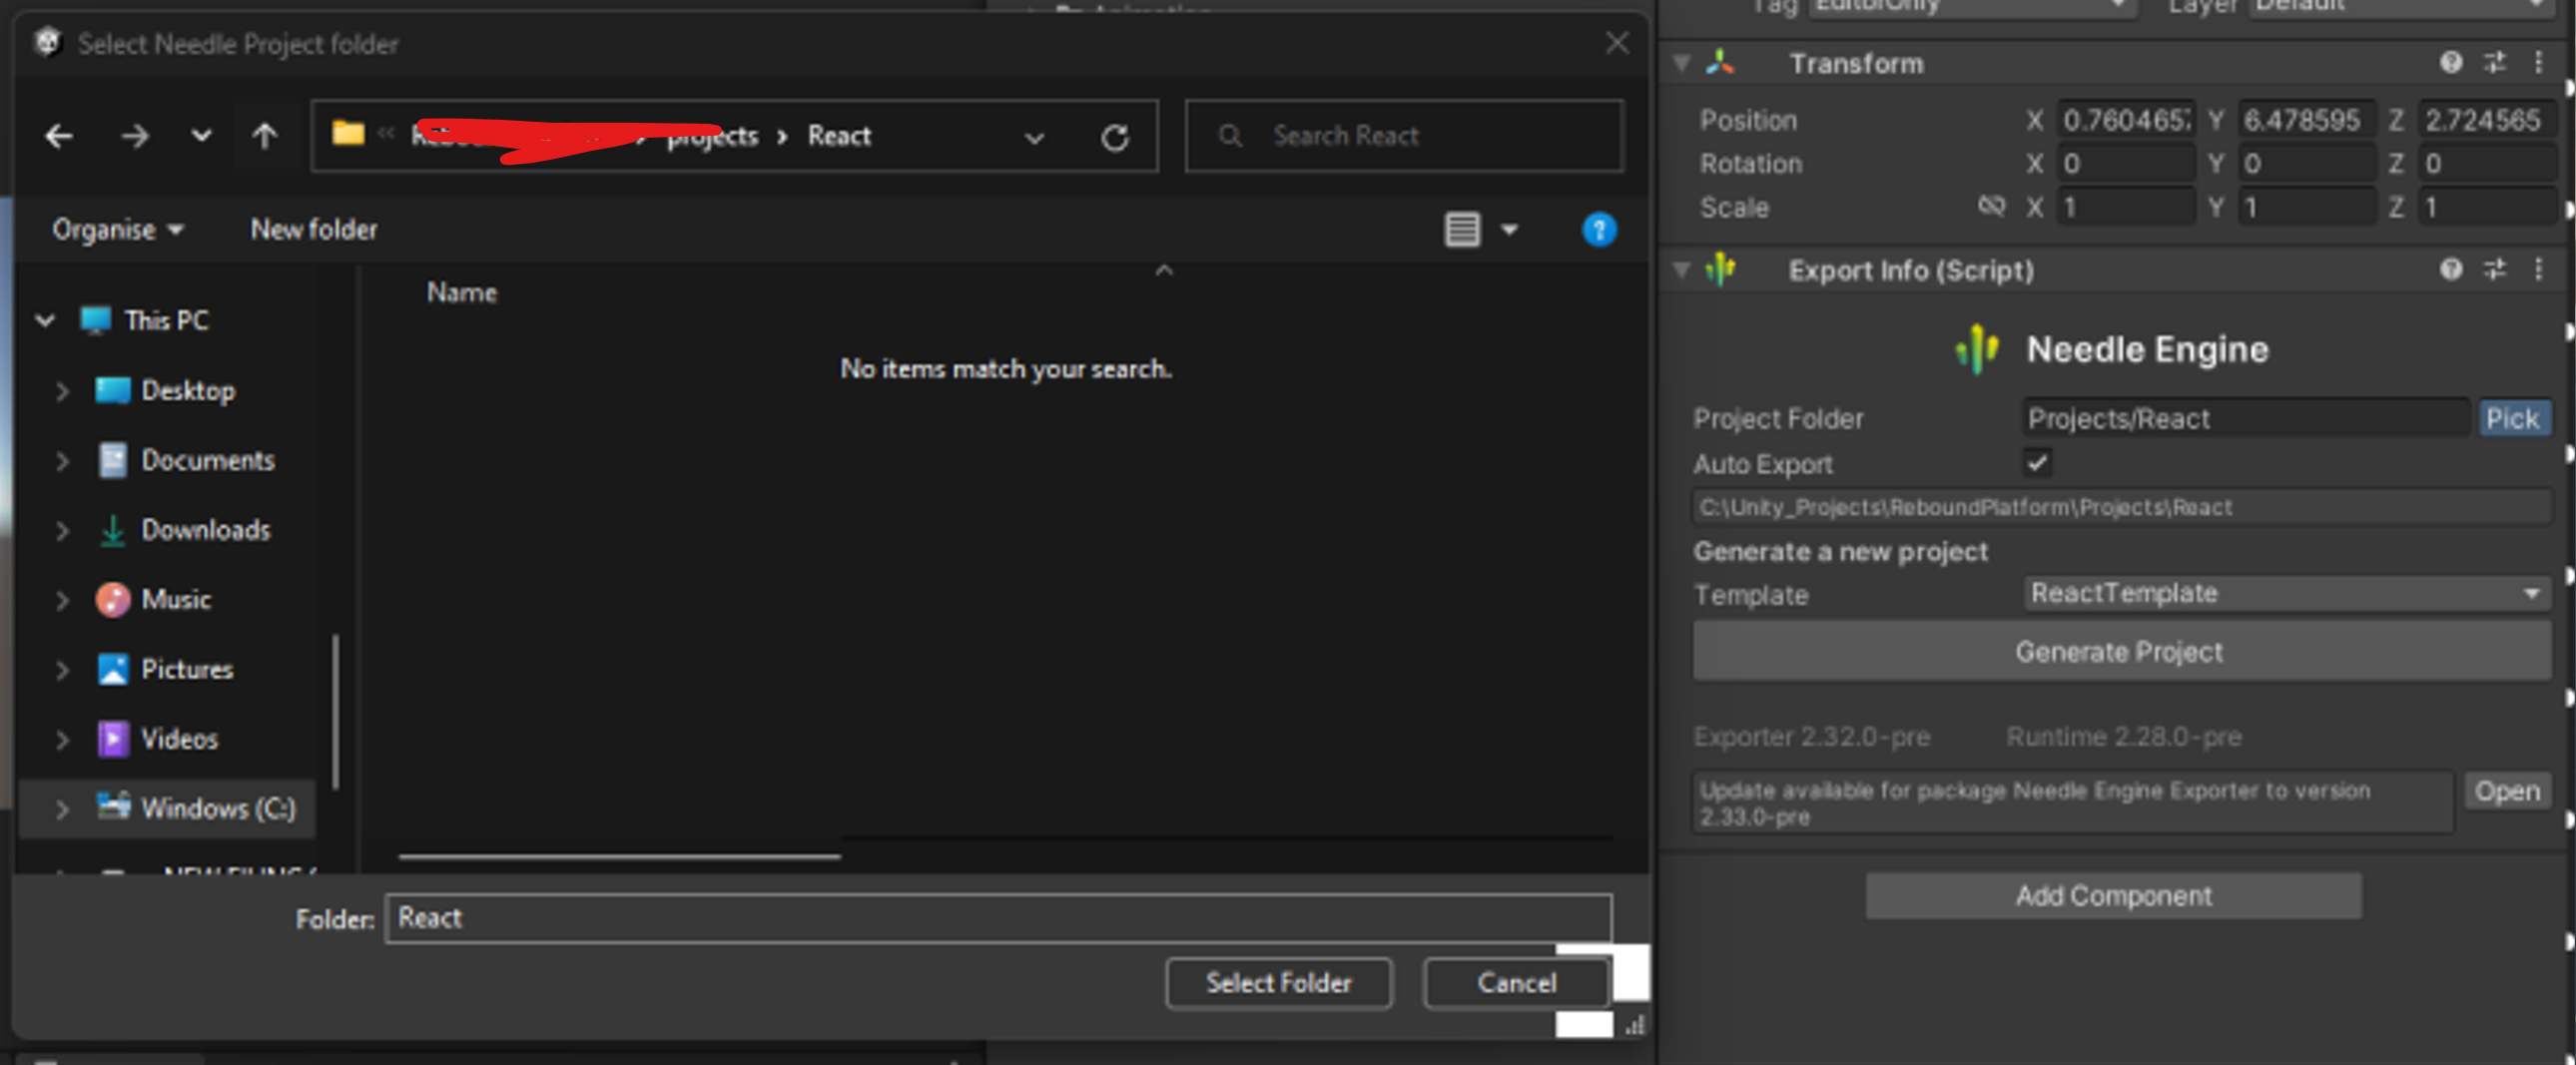Collapse the Transform section
2576x1065 pixels.
point(1681,62)
